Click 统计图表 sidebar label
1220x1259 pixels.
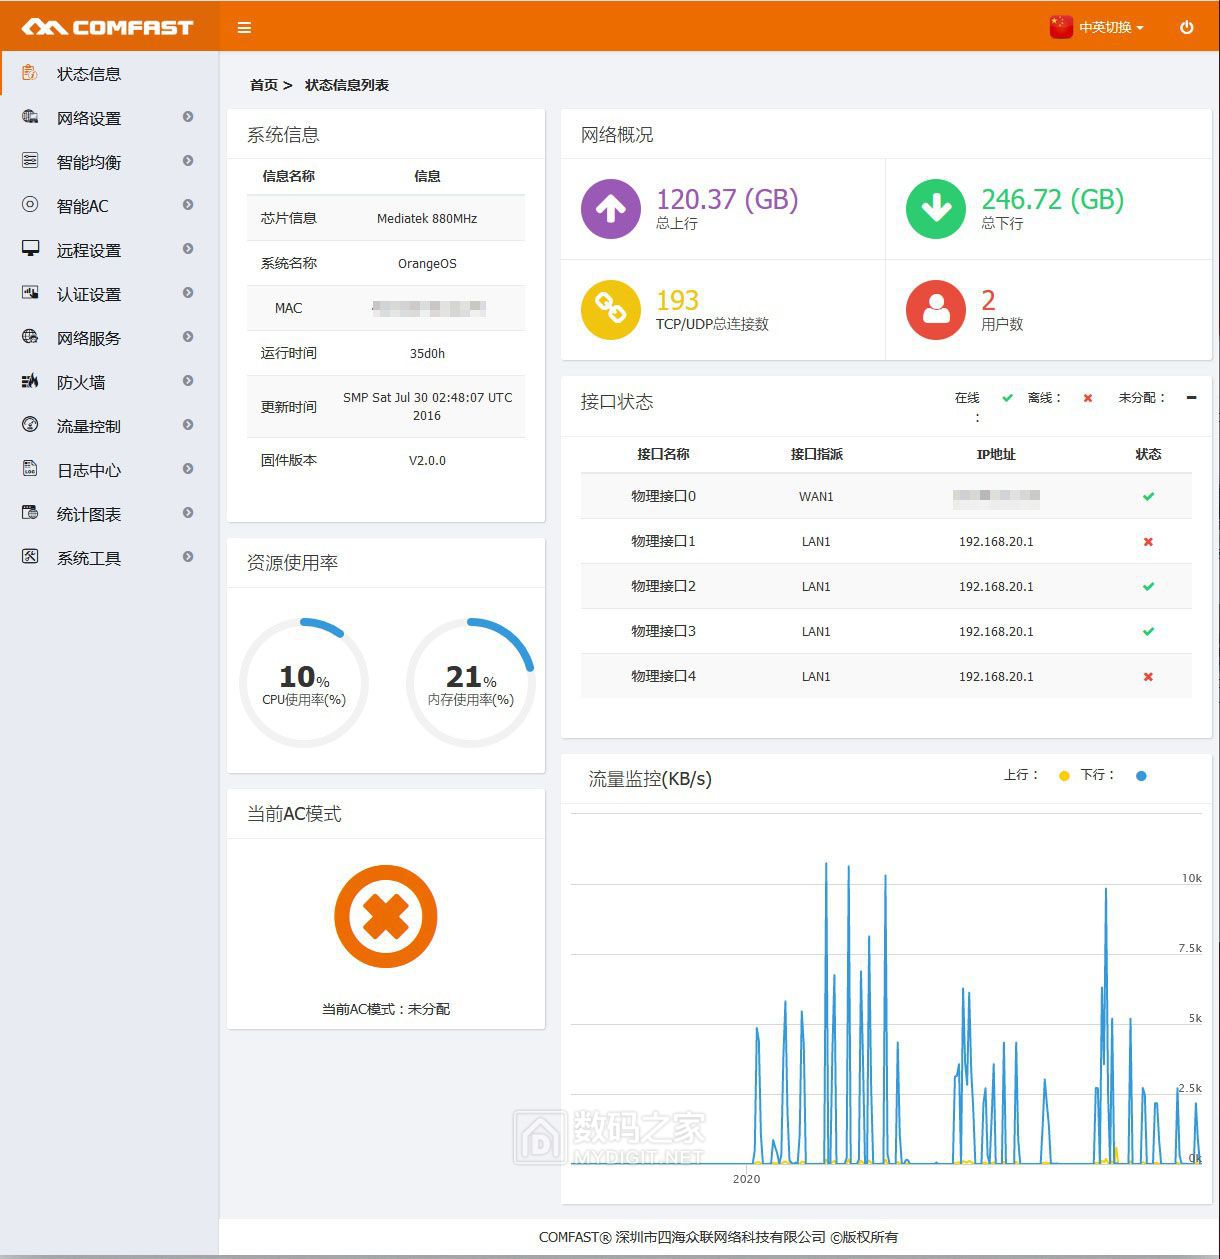pos(89,514)
